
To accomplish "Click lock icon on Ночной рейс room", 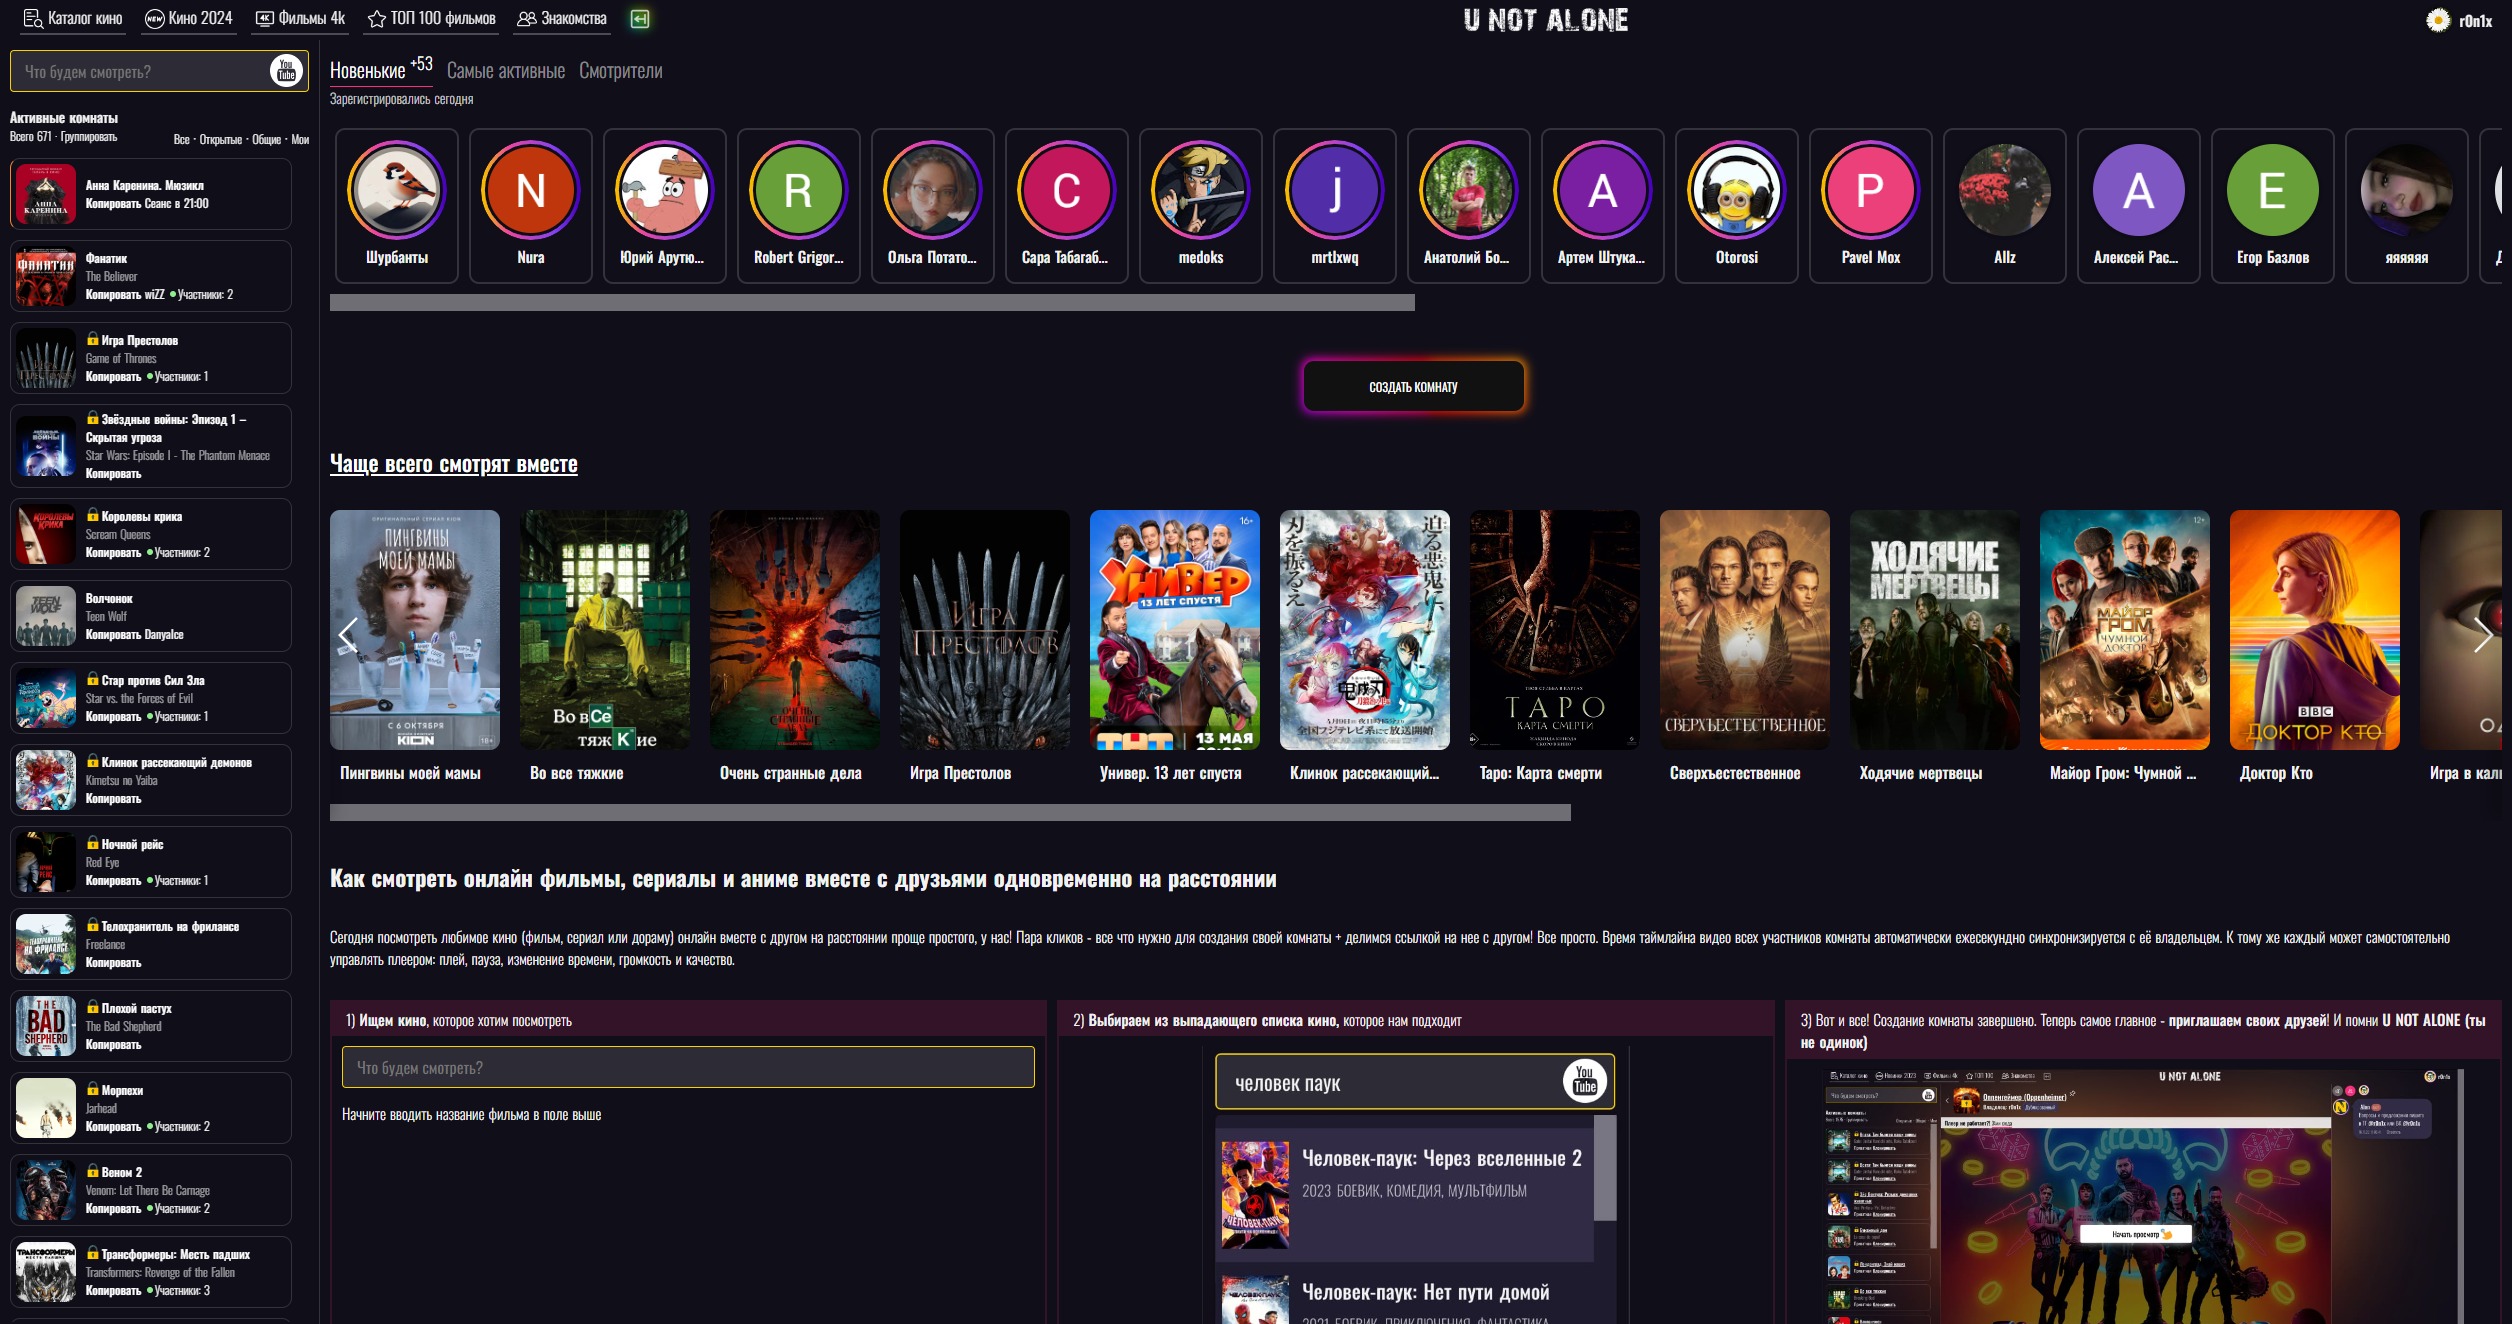I will [x=93, y=843].
